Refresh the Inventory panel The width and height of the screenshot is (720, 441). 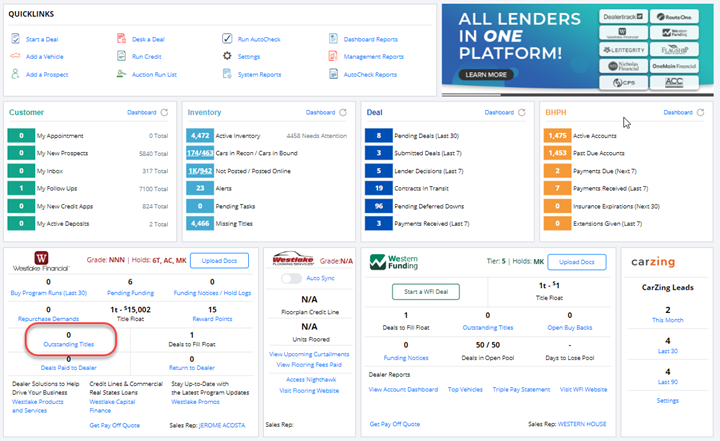343,113
